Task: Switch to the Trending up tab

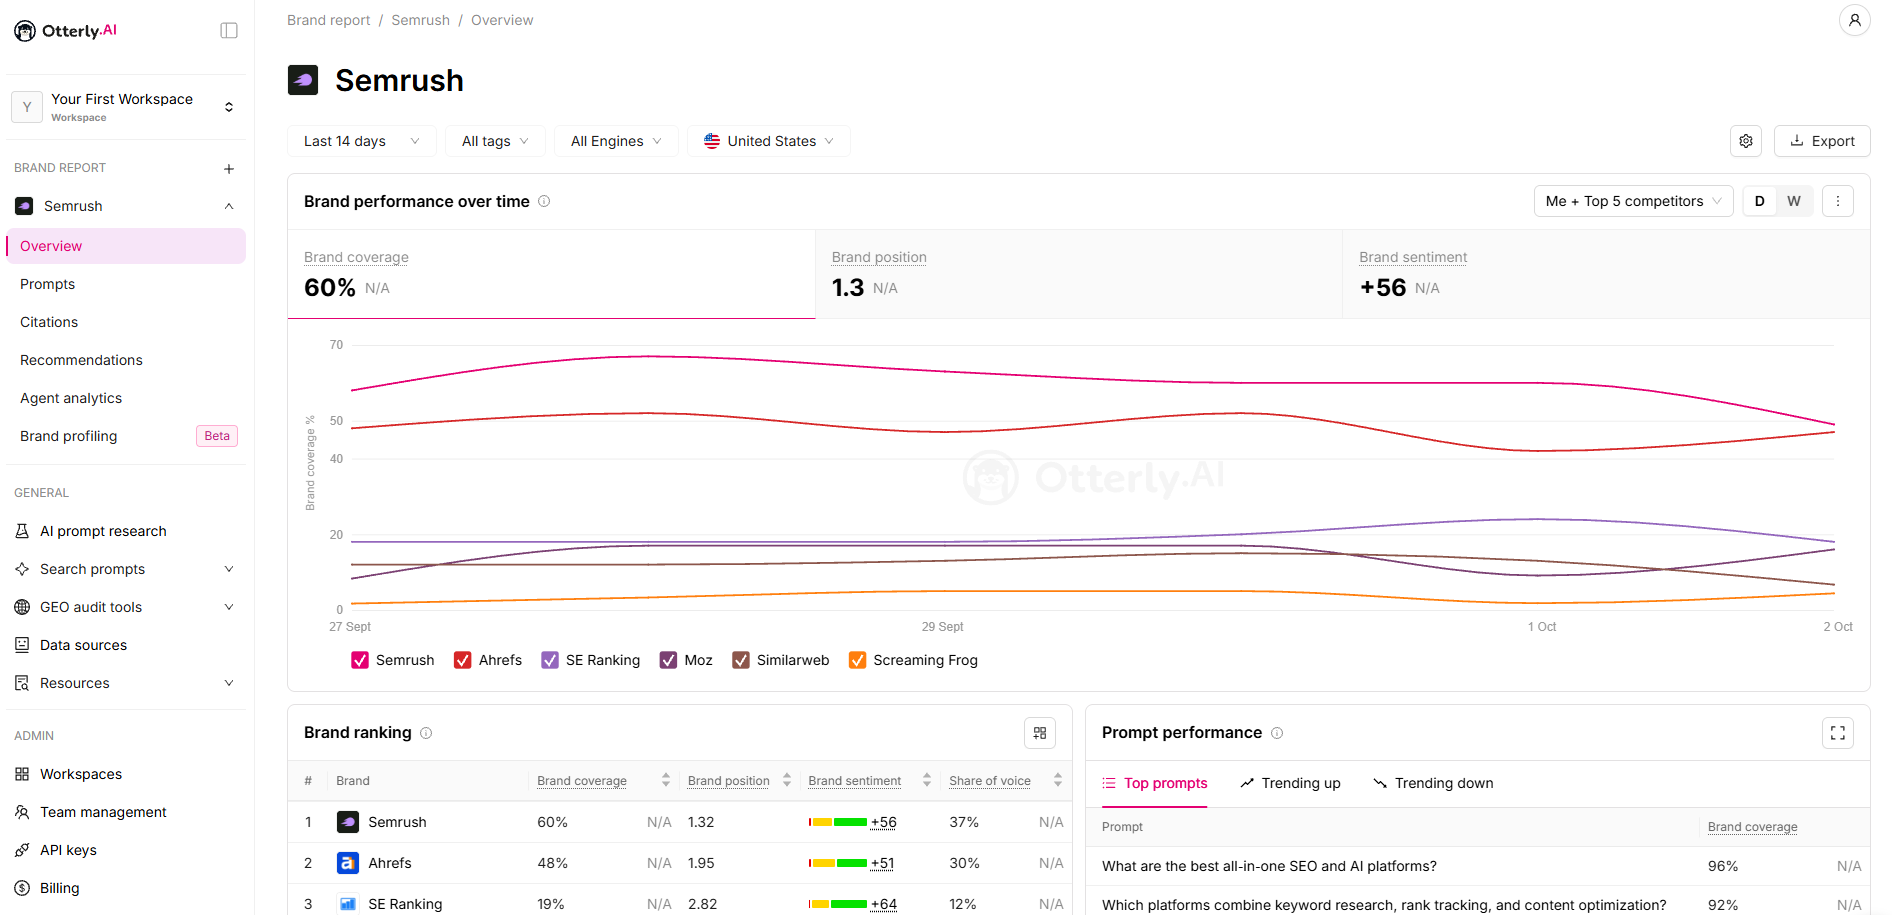Action: 1290,783
